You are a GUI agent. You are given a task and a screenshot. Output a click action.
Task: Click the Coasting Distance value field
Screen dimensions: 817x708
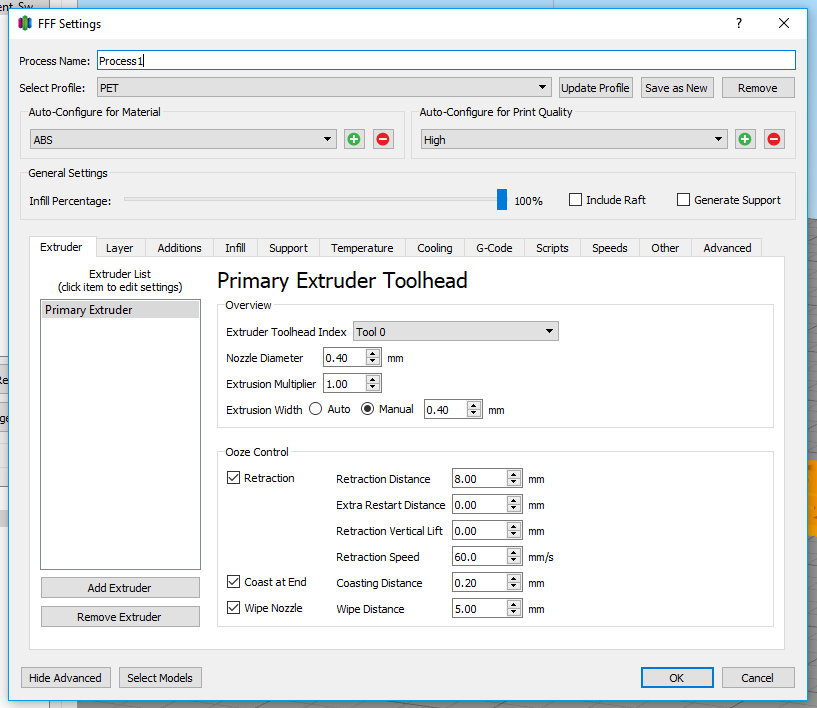[x=479, y=583]
